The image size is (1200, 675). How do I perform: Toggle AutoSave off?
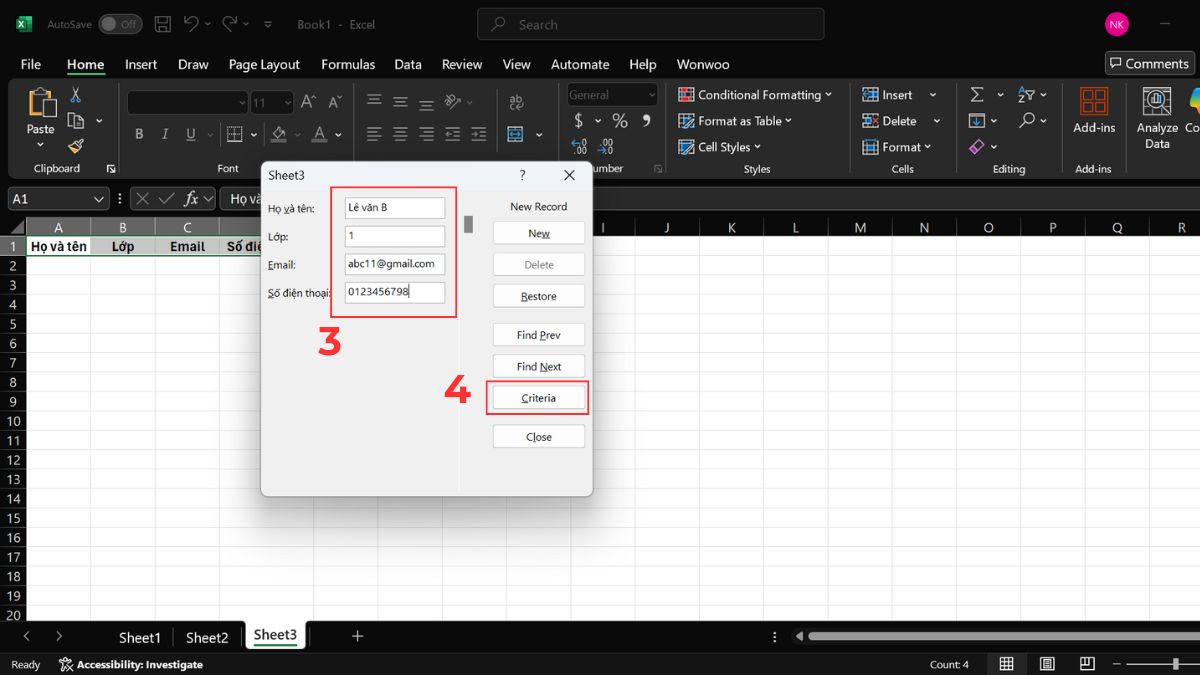[119, 23]
